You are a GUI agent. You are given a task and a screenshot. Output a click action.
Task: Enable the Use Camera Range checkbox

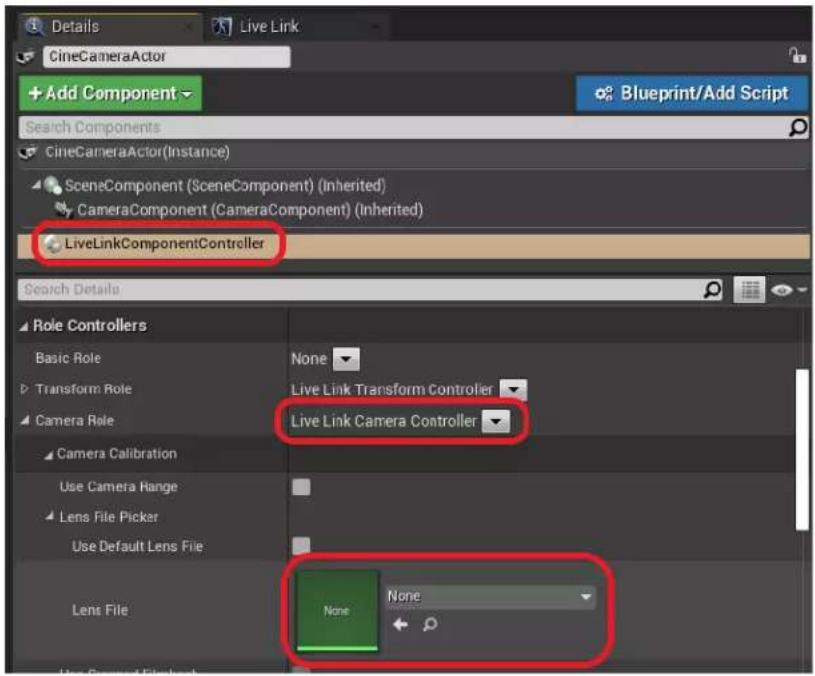[301, 487]
